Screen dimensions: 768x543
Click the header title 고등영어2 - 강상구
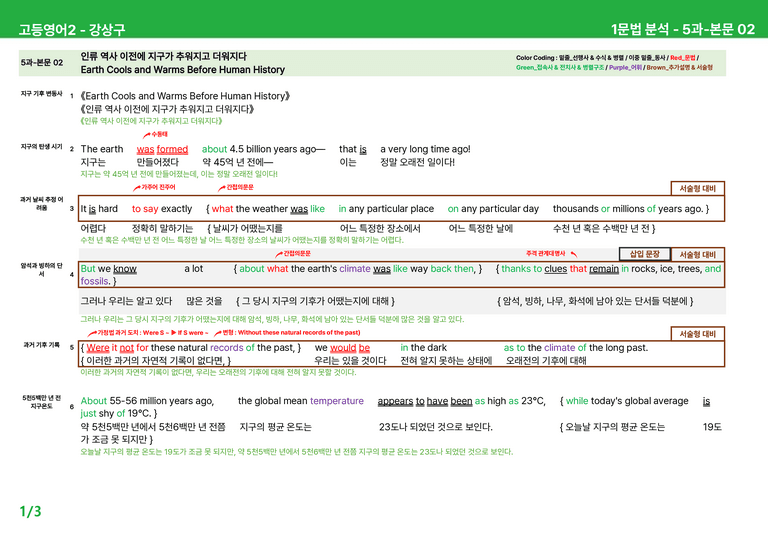72,29
